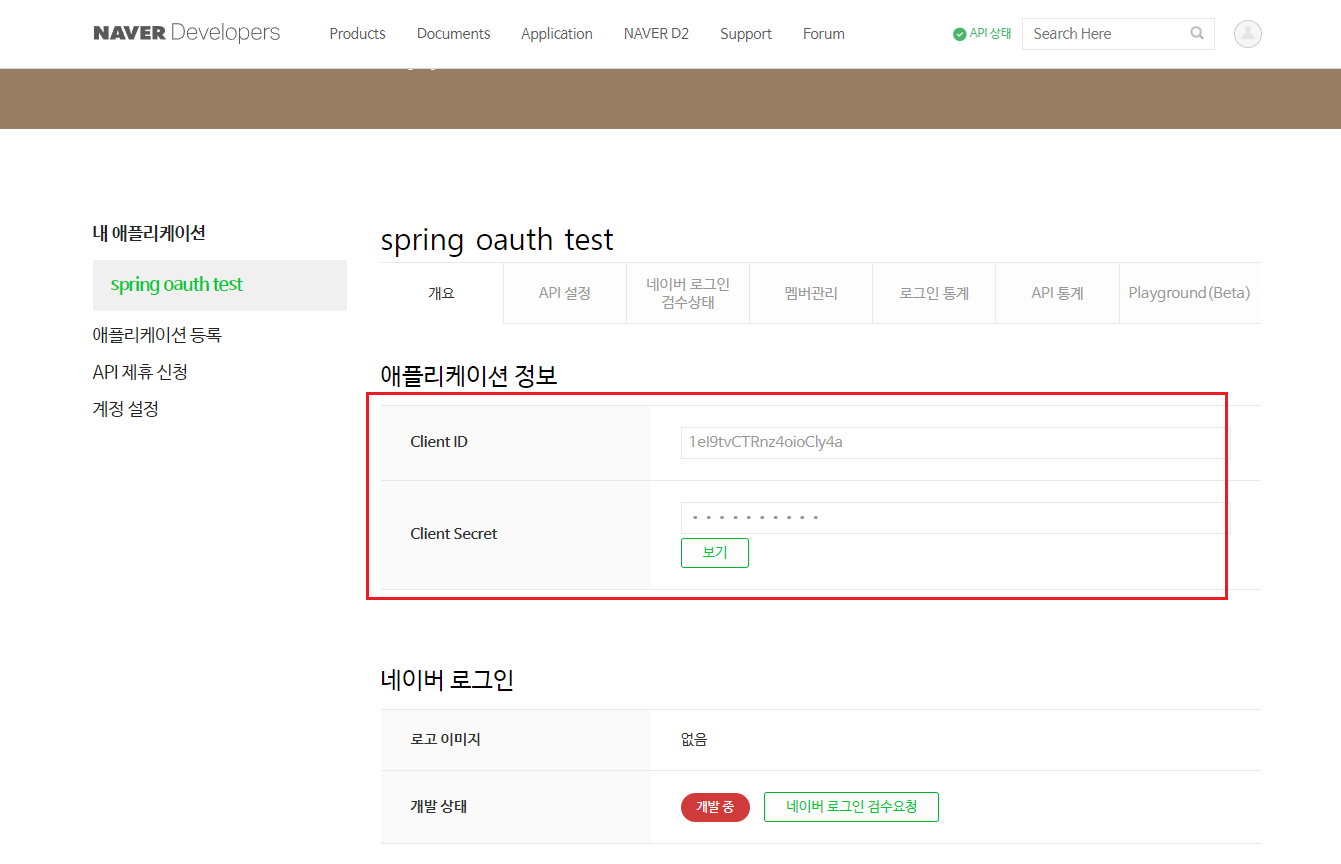
Task: Click the 네이버 로그인 검수요청 button
Action: pyautogui.click(x=851, y=807)
